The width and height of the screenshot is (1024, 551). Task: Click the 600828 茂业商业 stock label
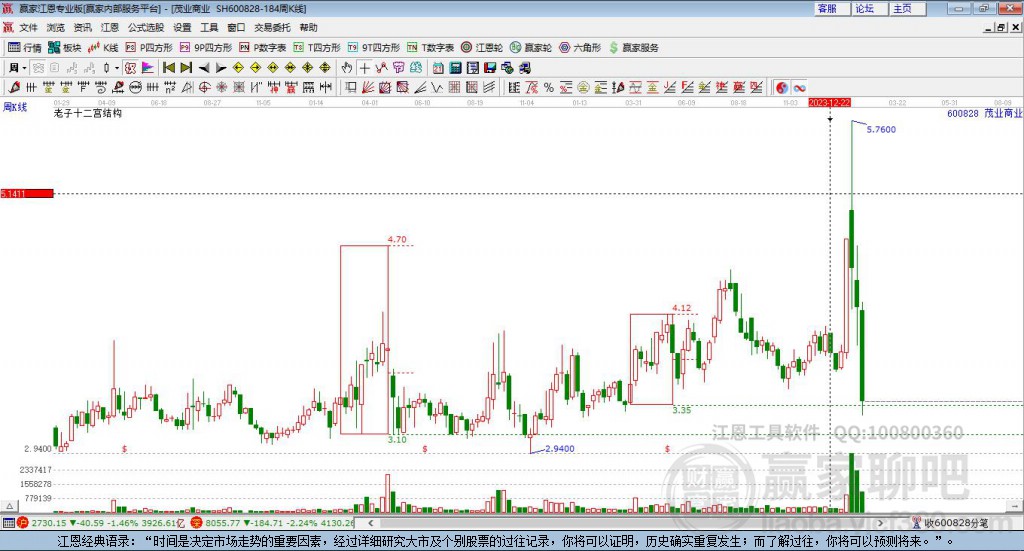984,114
